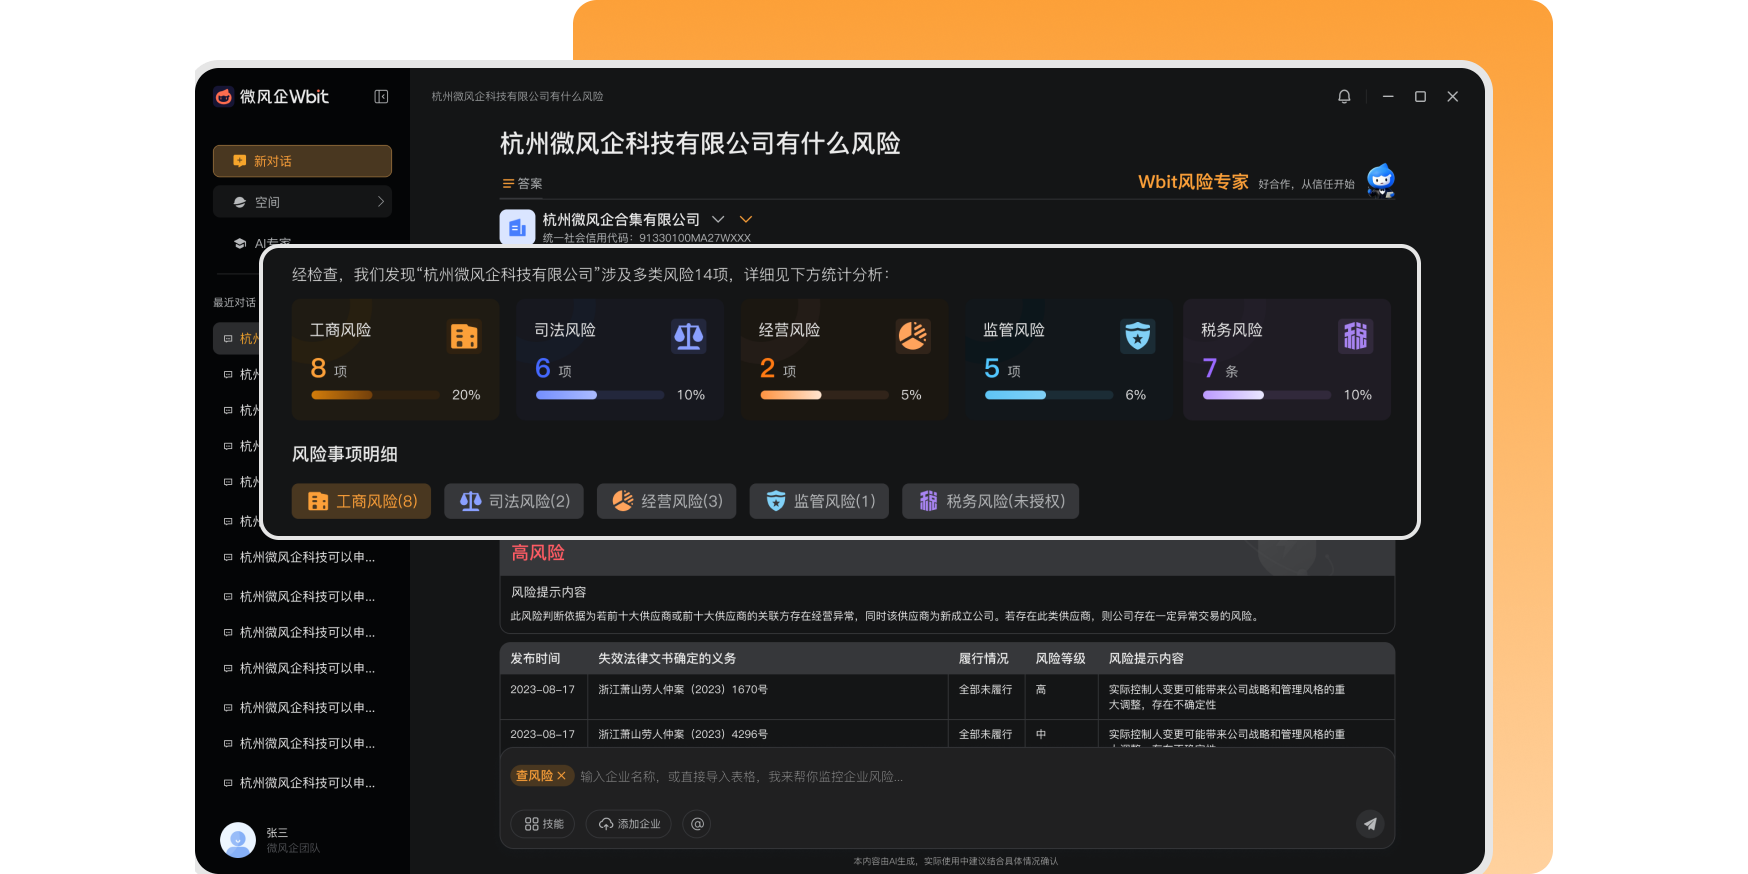Click the 司法风险 card scales icon
Image resolution: width=1748 pixels, height=874 pixels.
pos(688,336)
